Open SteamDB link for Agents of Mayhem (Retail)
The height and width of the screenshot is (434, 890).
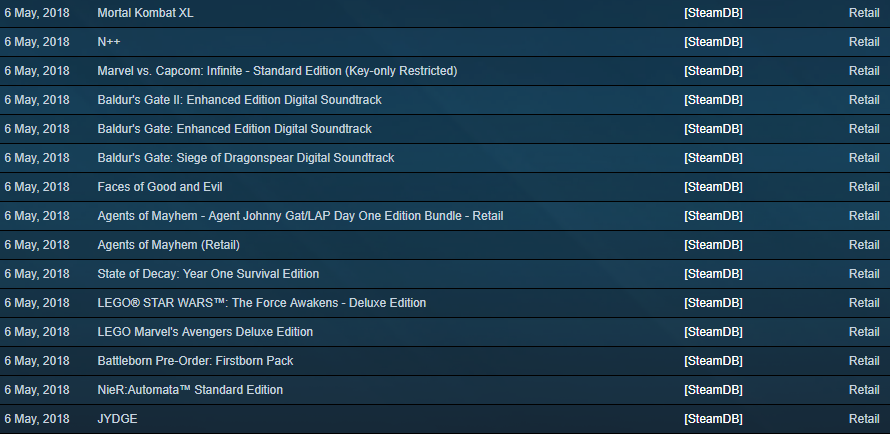713,245
